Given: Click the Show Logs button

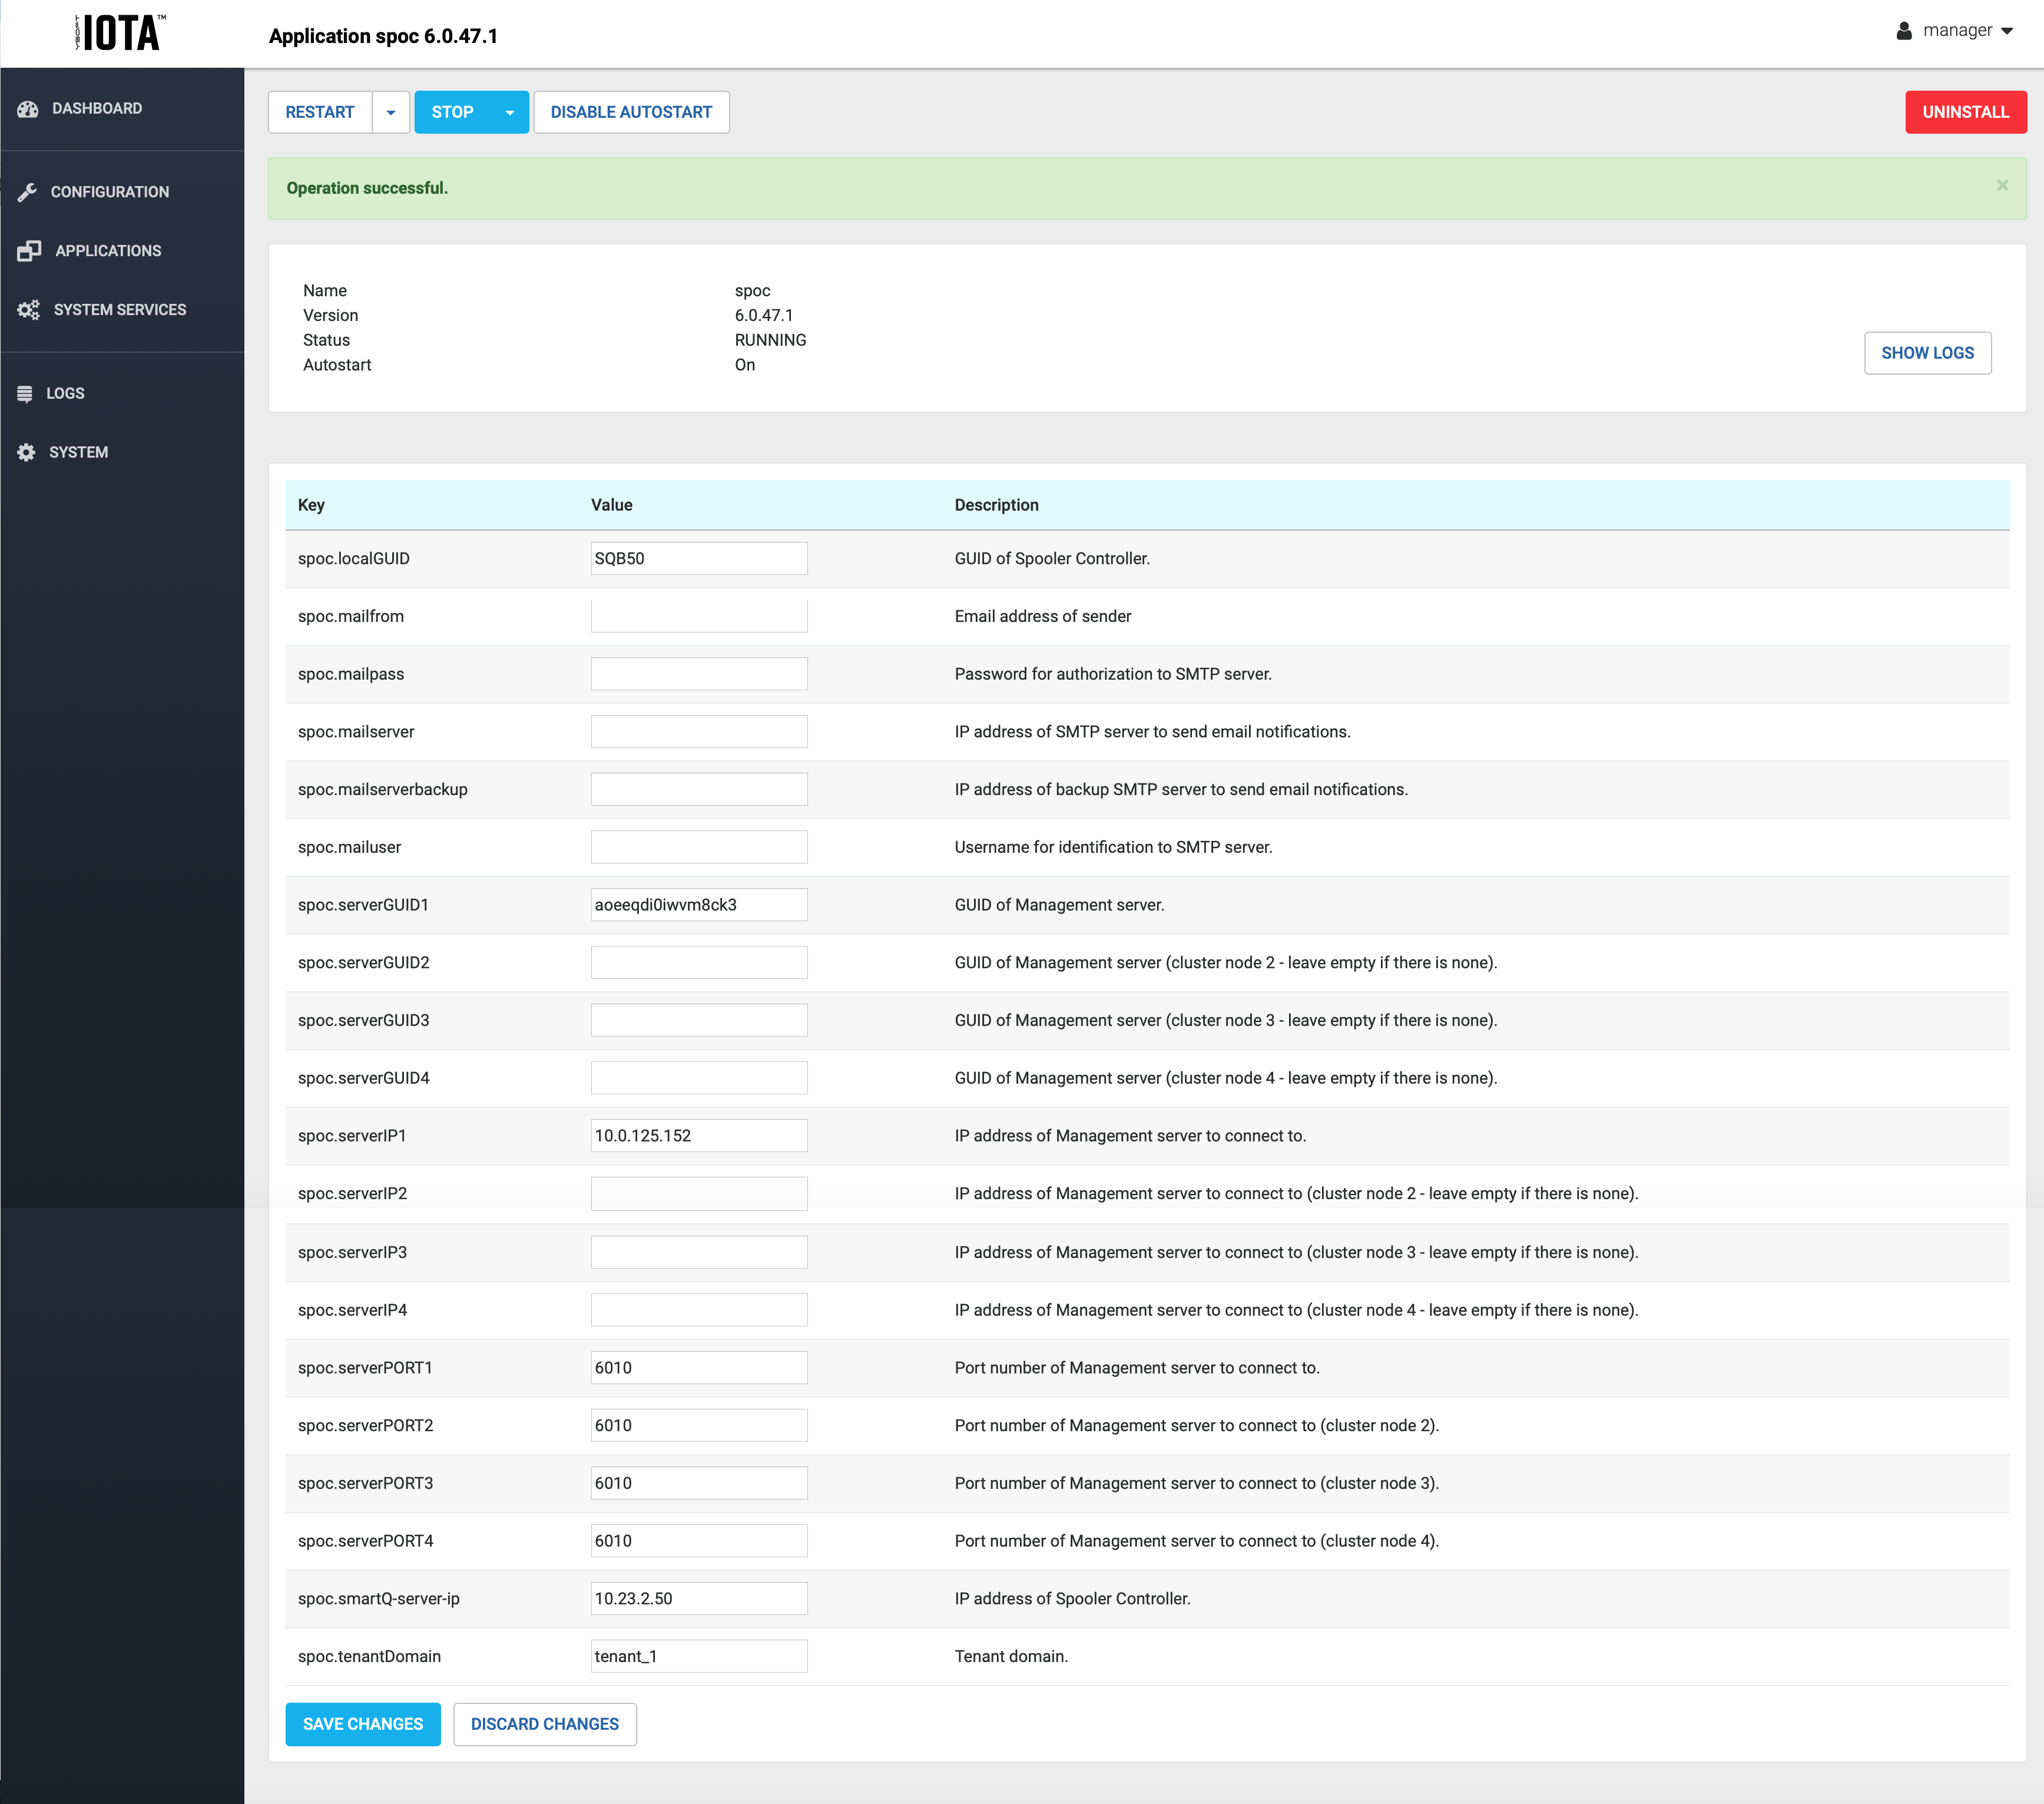Looking at the screenshot, I should click(1927, 353).
